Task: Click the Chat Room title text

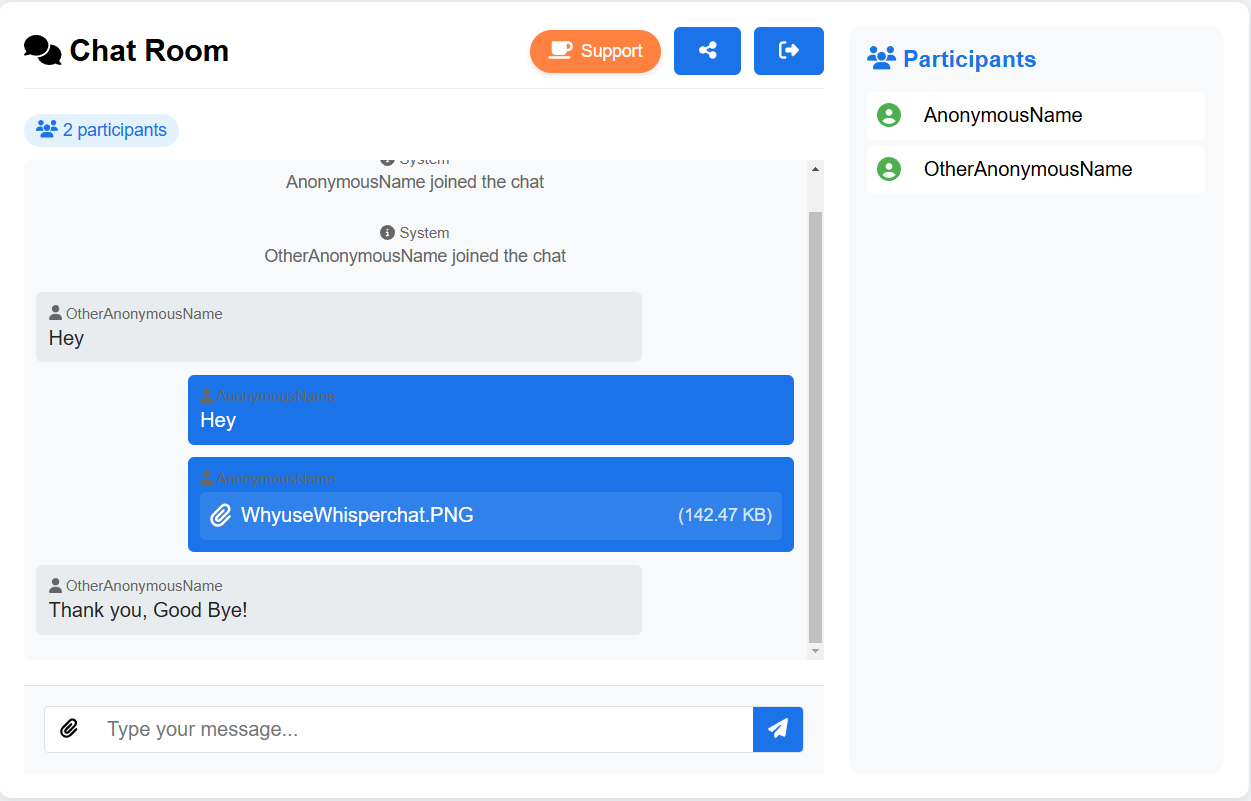Action: [149, 51]
